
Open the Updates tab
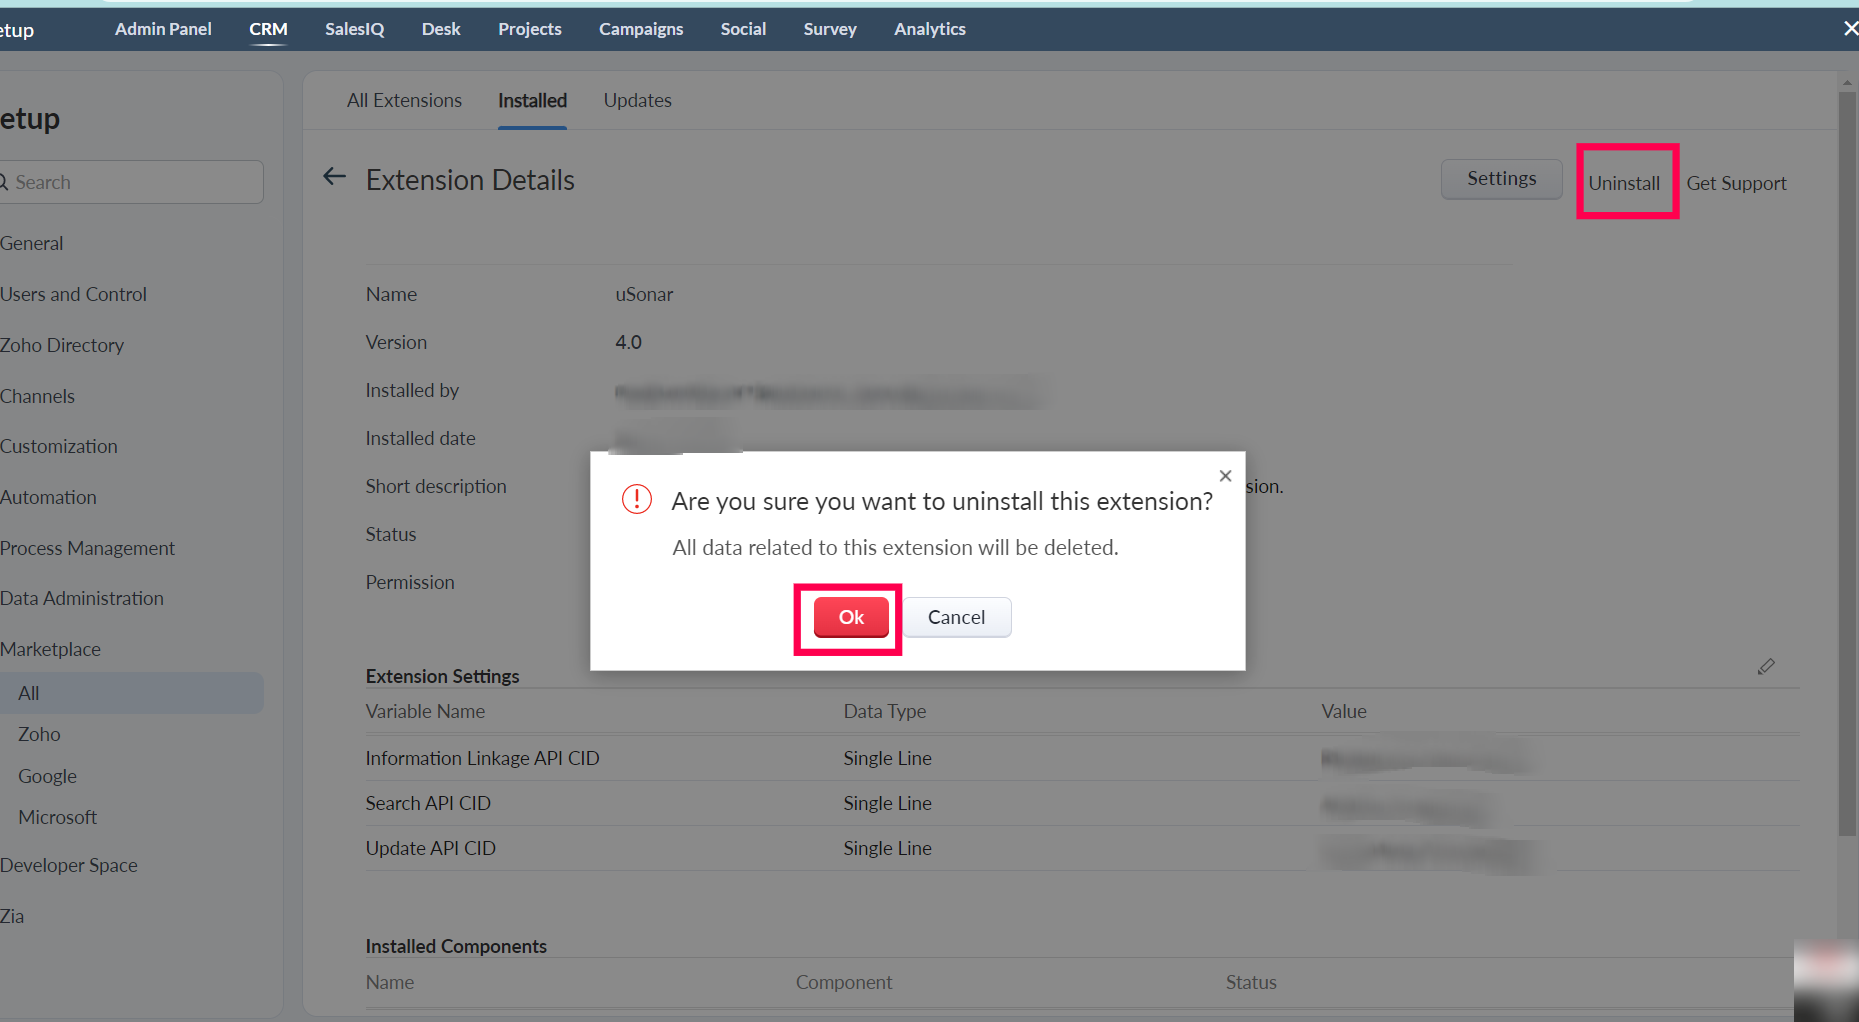pos(637,100)
